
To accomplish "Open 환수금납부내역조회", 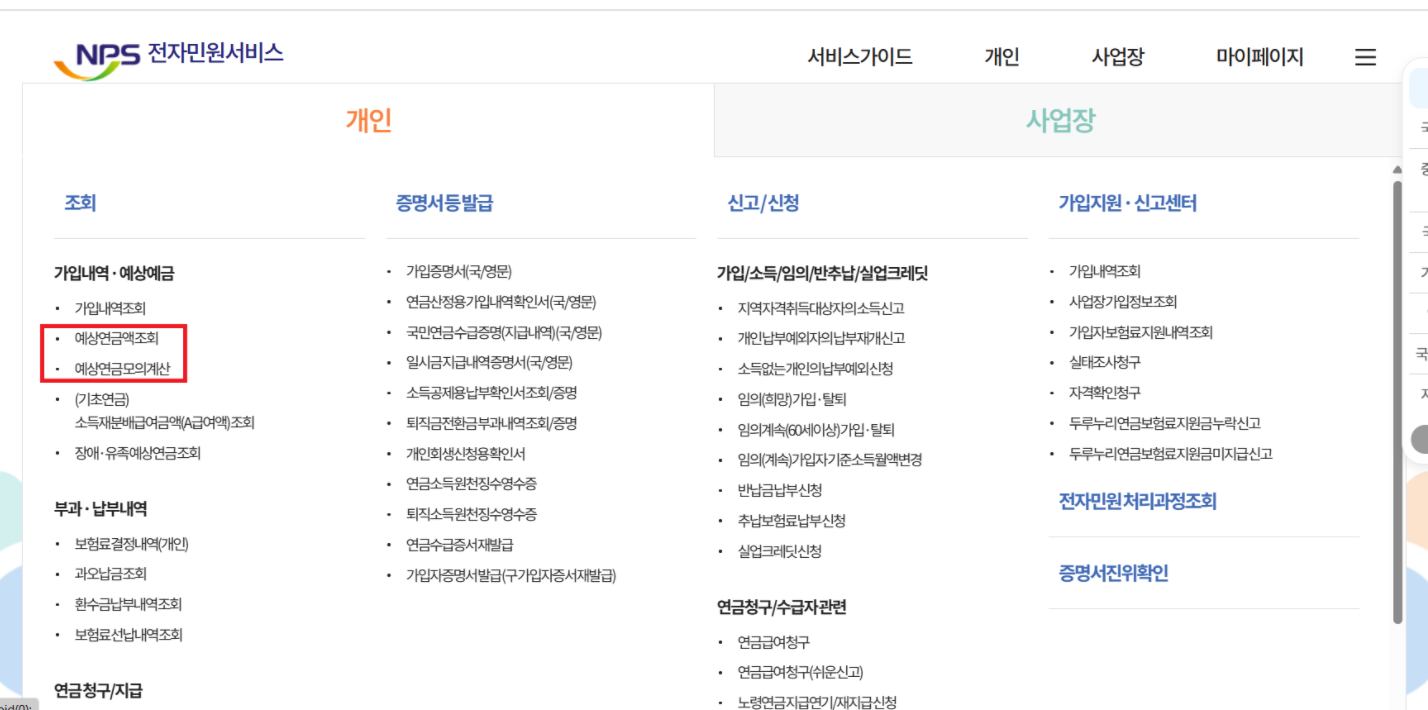I will click(x=128, y=605).
